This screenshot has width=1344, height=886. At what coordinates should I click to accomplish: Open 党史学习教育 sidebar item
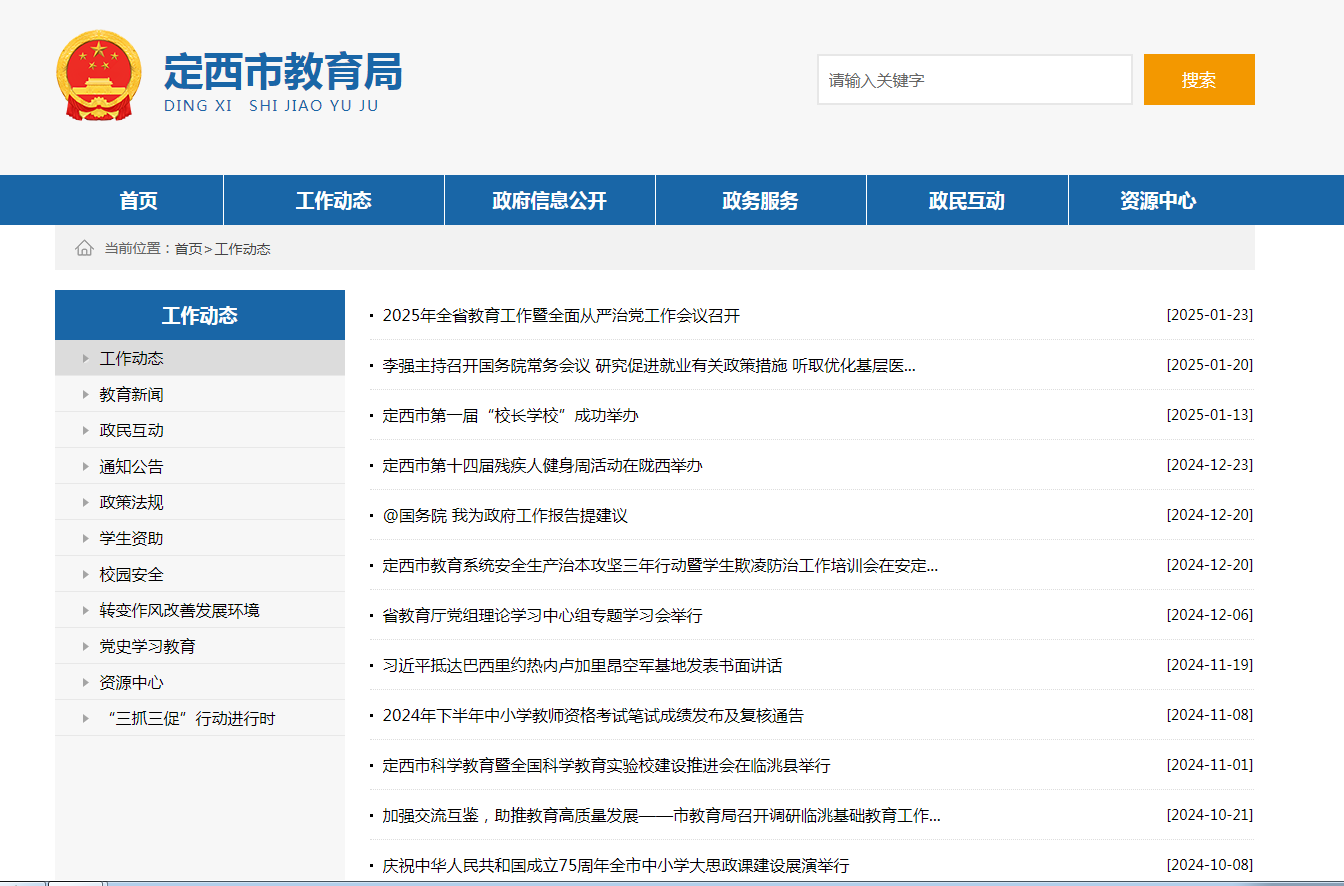pyautogui.click(x=147, y=647)
